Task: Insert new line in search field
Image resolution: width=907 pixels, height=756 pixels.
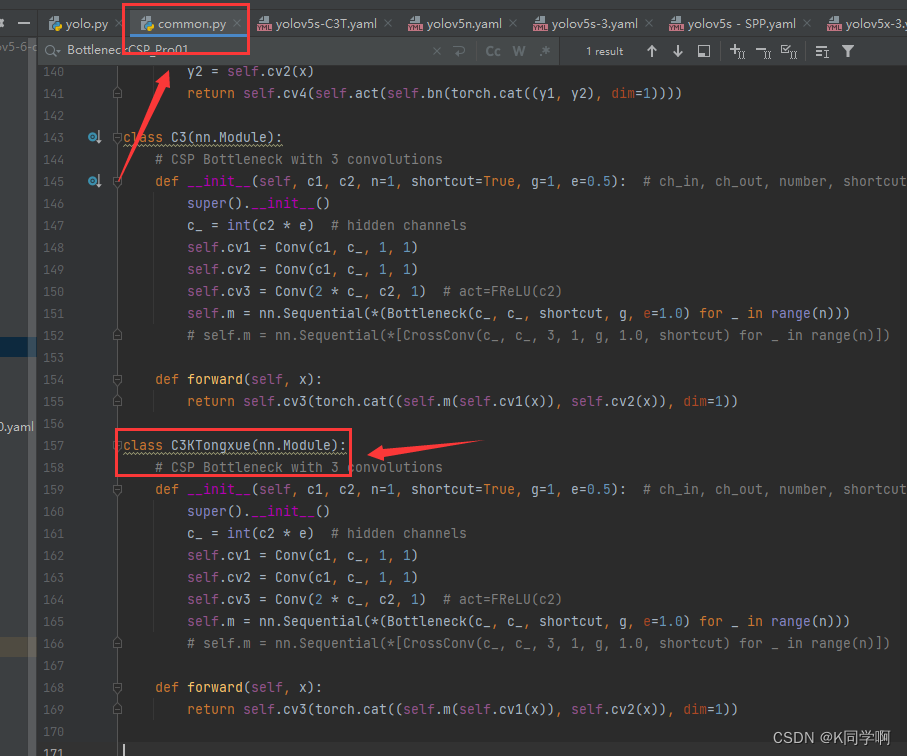Action: point(460,51)
